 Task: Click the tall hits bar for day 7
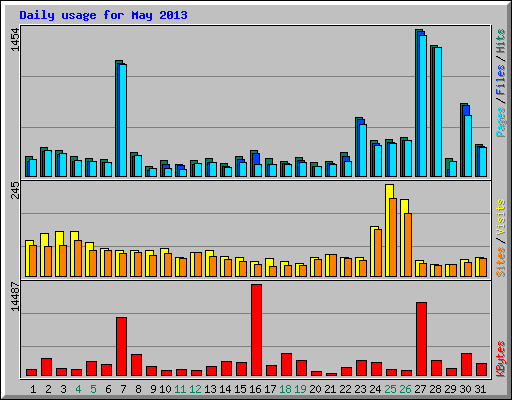coord(117,118)
